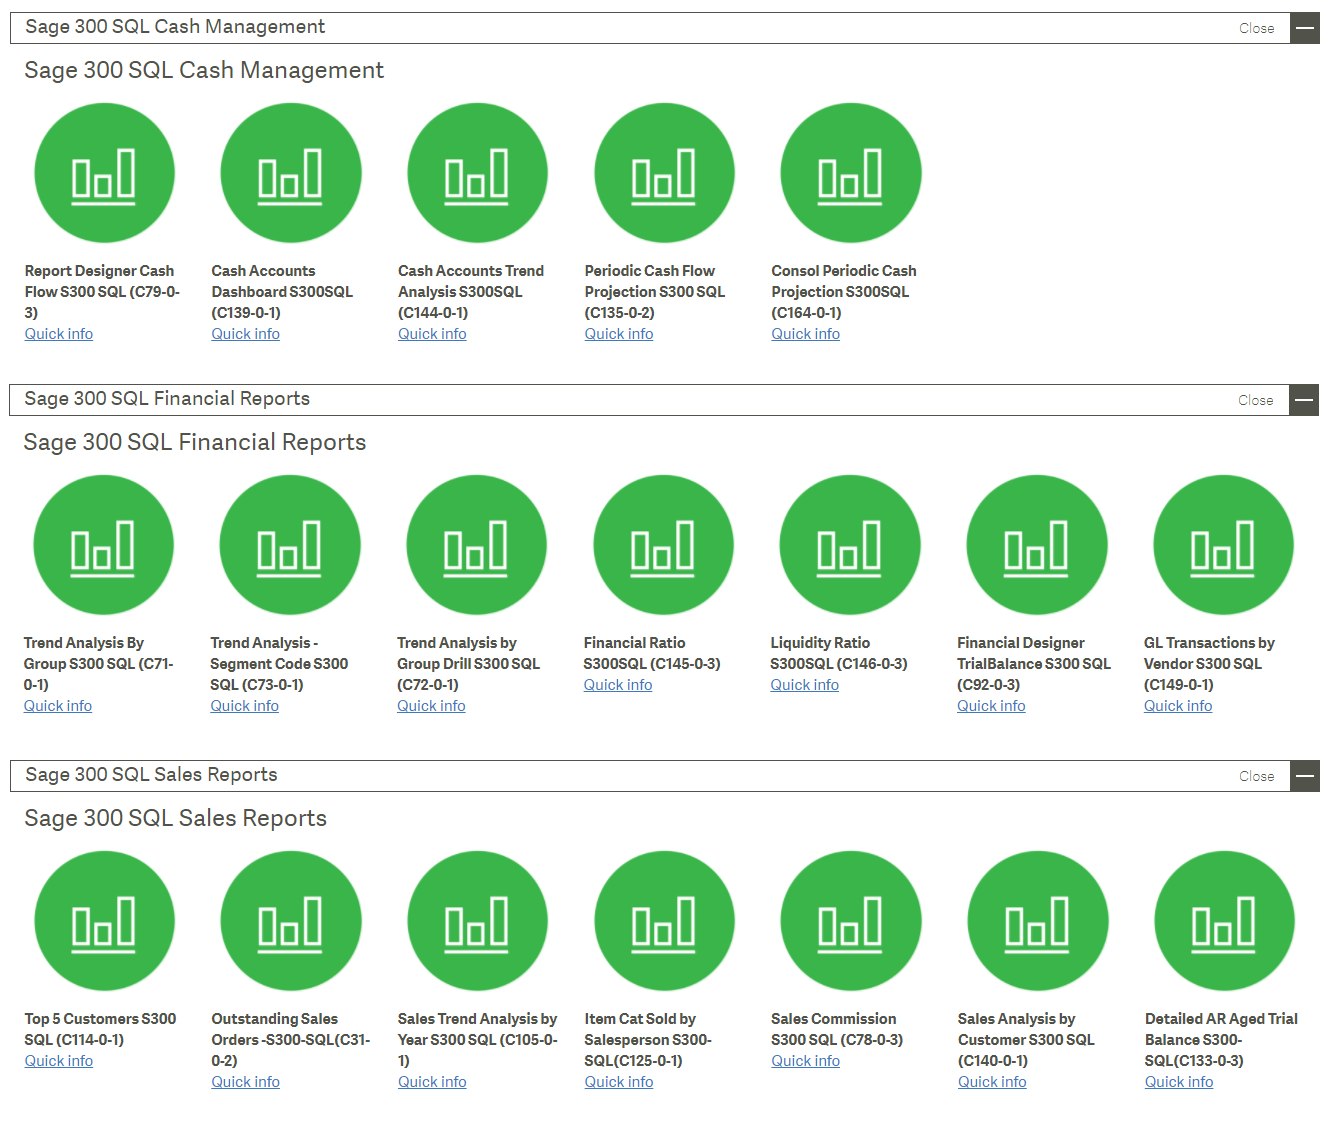Click Quick info under Outstanding Sales Orders
The height and width of the screenshot is (1130, 1330).
click(x=246, y=1082)
